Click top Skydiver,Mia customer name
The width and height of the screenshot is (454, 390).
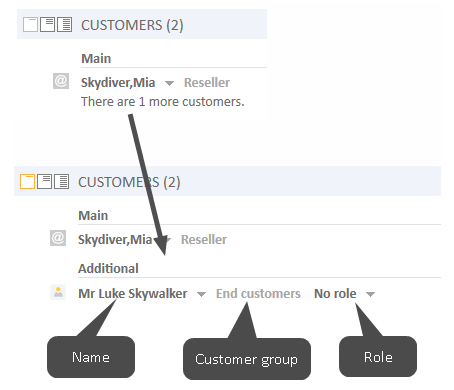pos(118,83)
